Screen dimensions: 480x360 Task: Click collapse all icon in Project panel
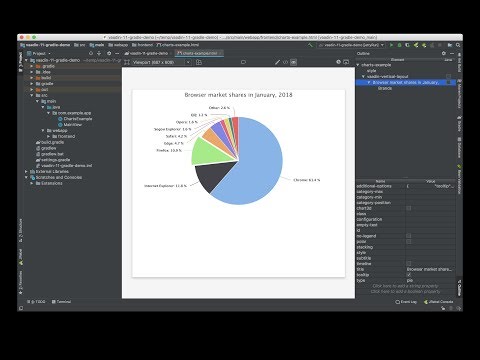(99, 53)
